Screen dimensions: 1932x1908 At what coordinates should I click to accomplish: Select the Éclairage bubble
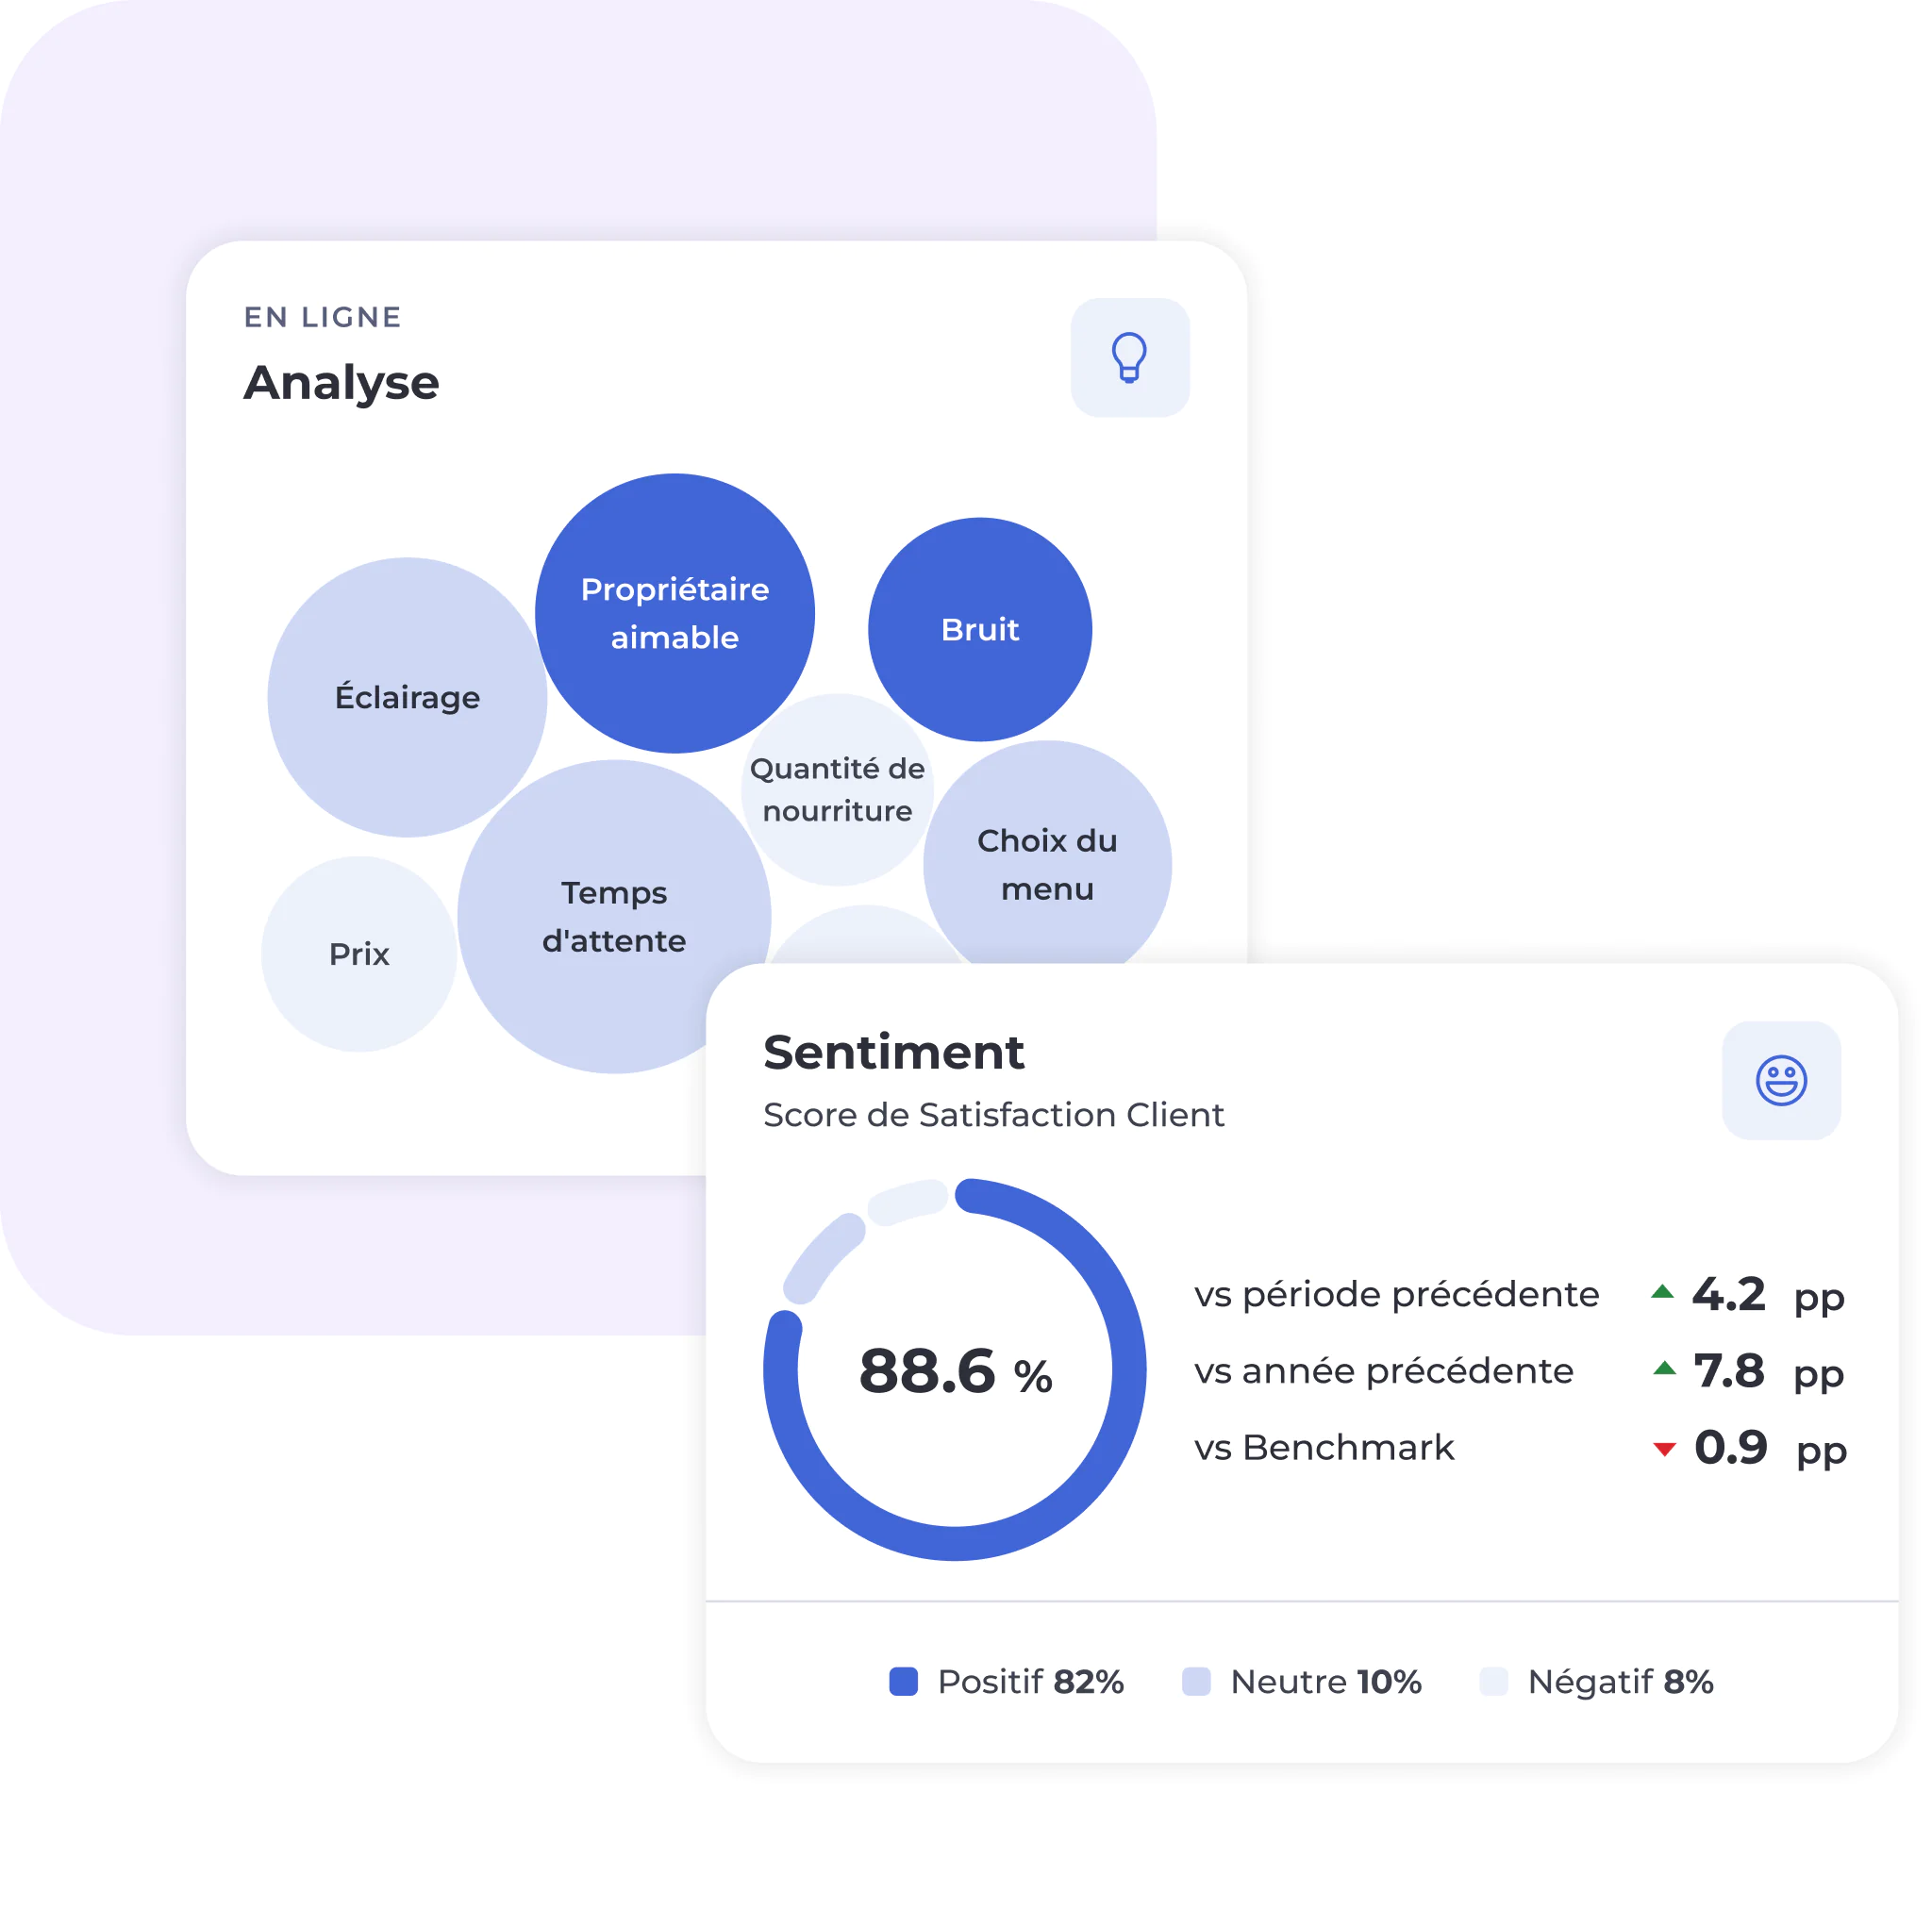click(x=407, y=697)
